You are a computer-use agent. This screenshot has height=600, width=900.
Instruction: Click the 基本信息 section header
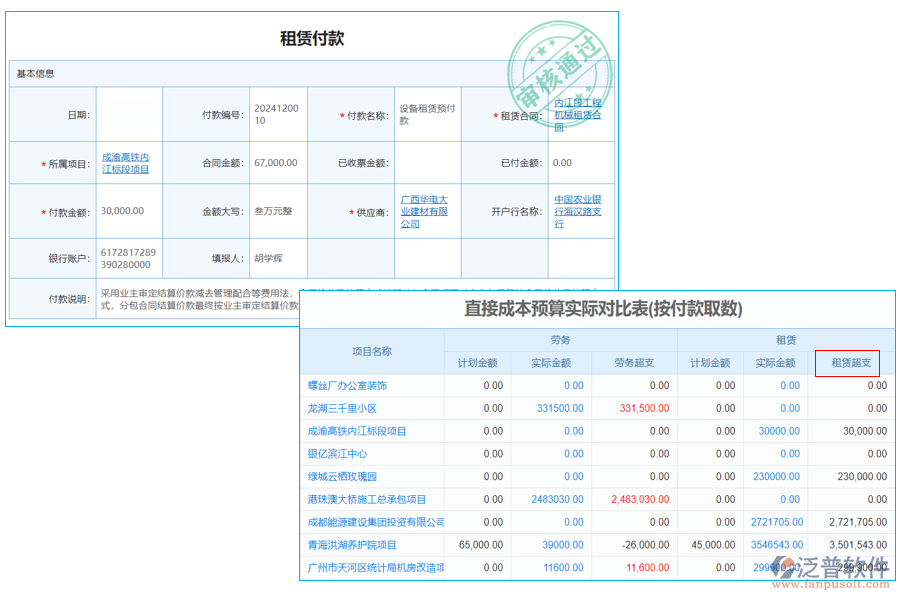38,72
